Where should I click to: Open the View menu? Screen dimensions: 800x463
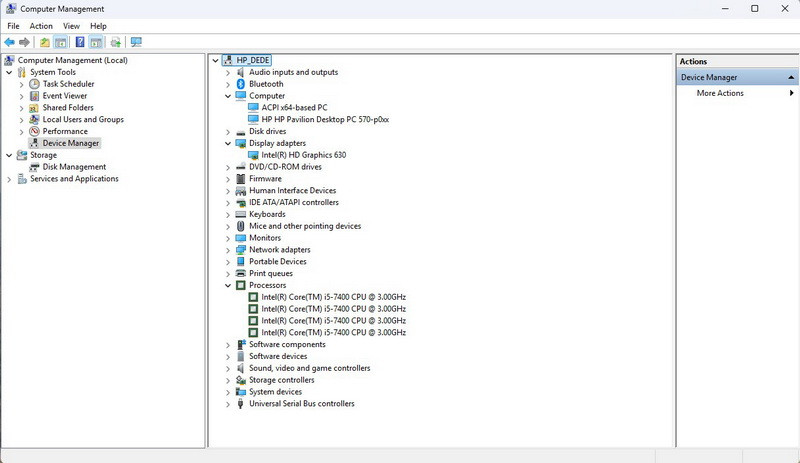click(x=71, y=26)
